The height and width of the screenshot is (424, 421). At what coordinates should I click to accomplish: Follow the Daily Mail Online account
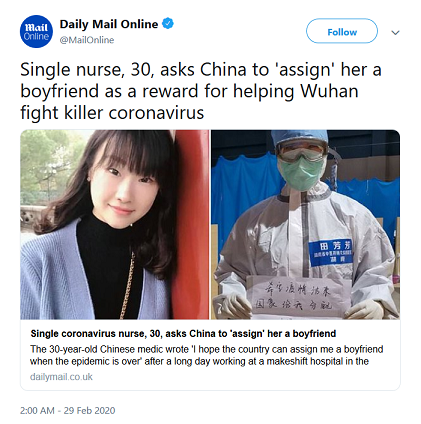coord(342,31)
